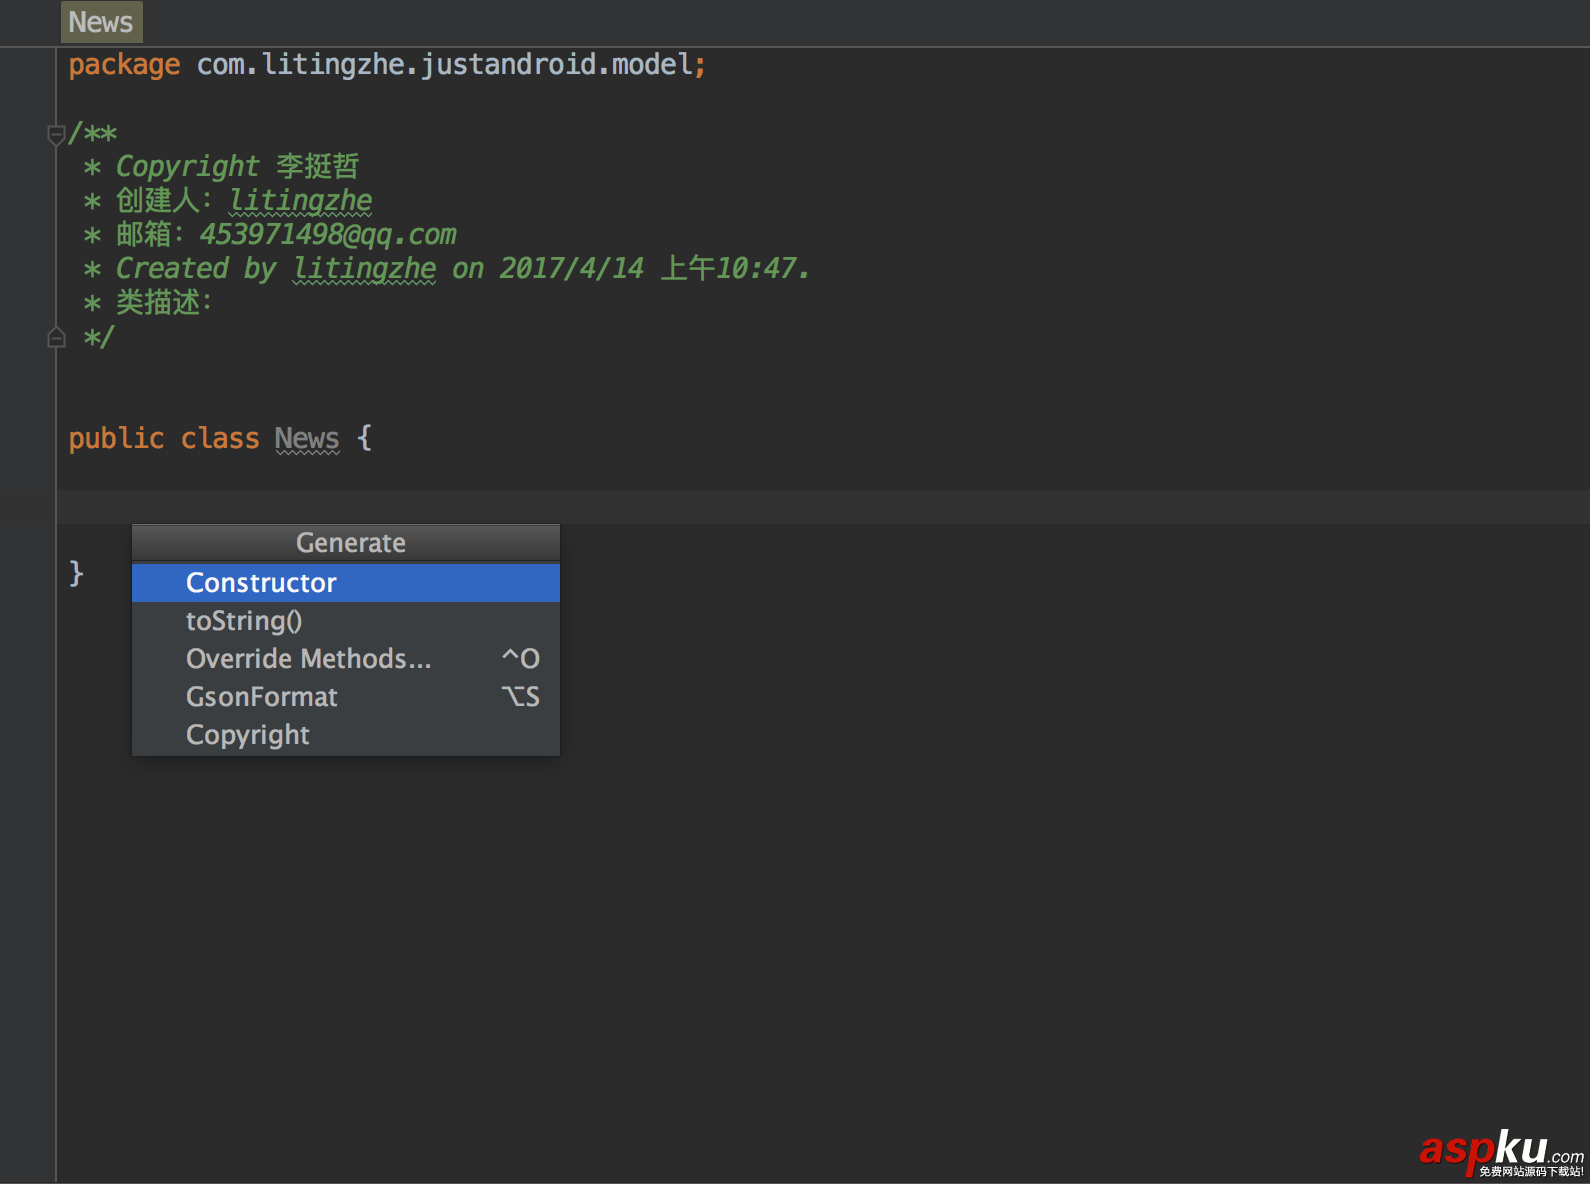Click the News class name in declaration
Viewport: 1590px width, 1184px height.
point(307,439)
